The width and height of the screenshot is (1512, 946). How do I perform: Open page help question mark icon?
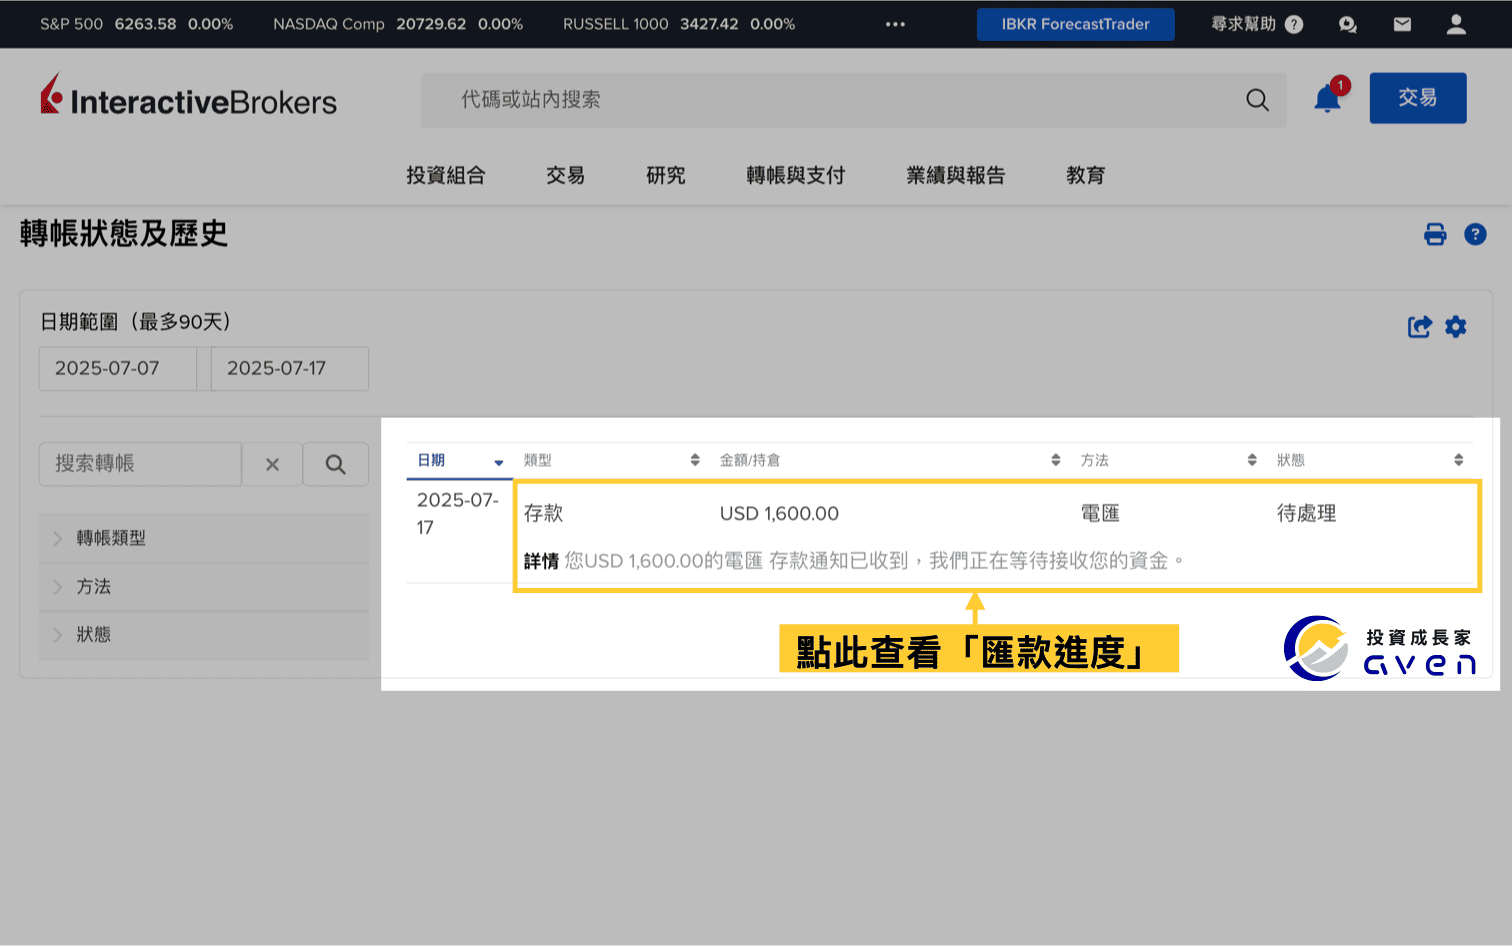pos(1475,234)
